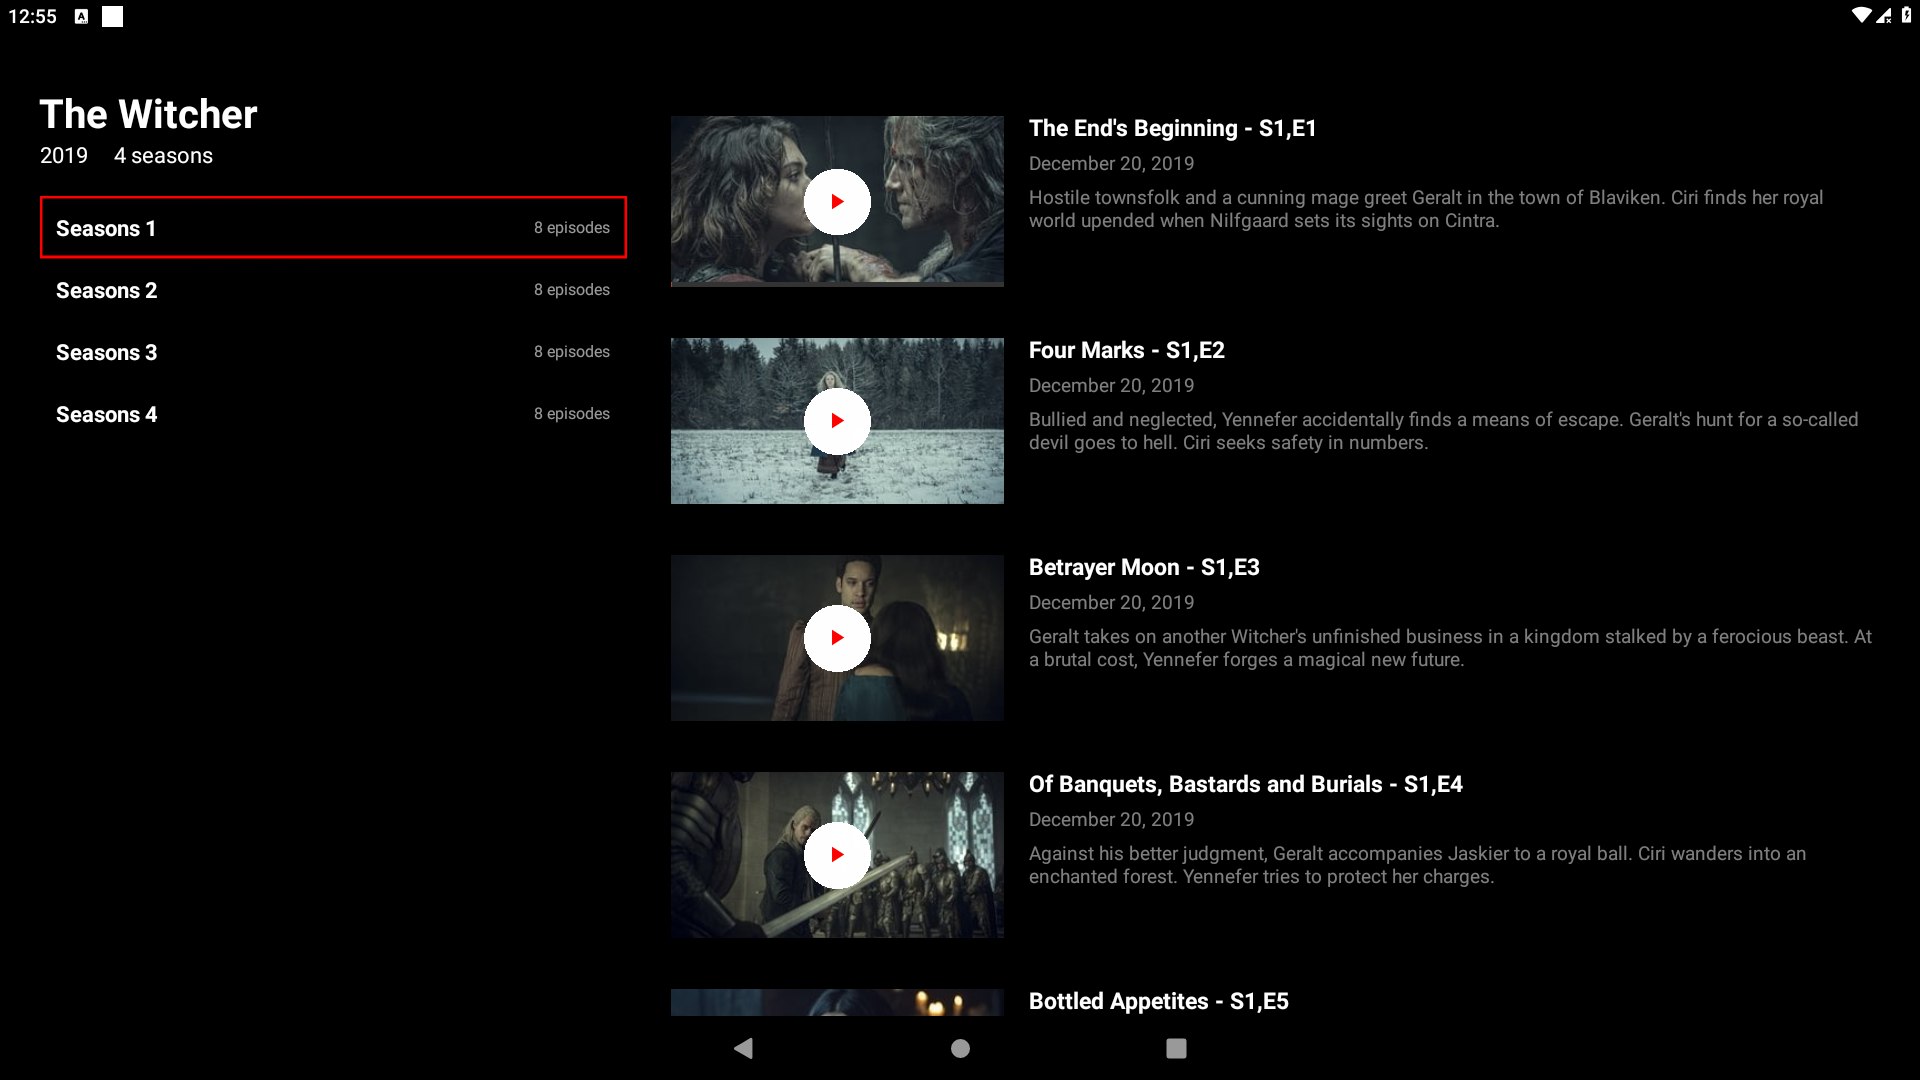
Task: Click the title The Witcher
Action: [x=147, y=113]
